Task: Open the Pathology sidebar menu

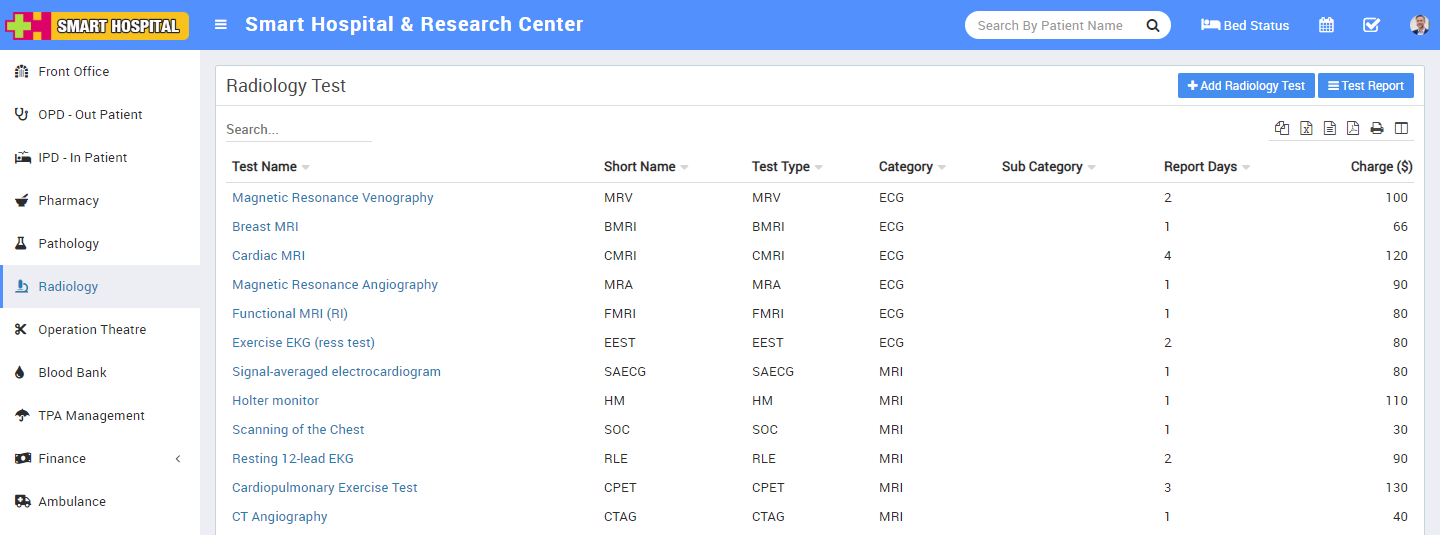Action: coord(68,244)
